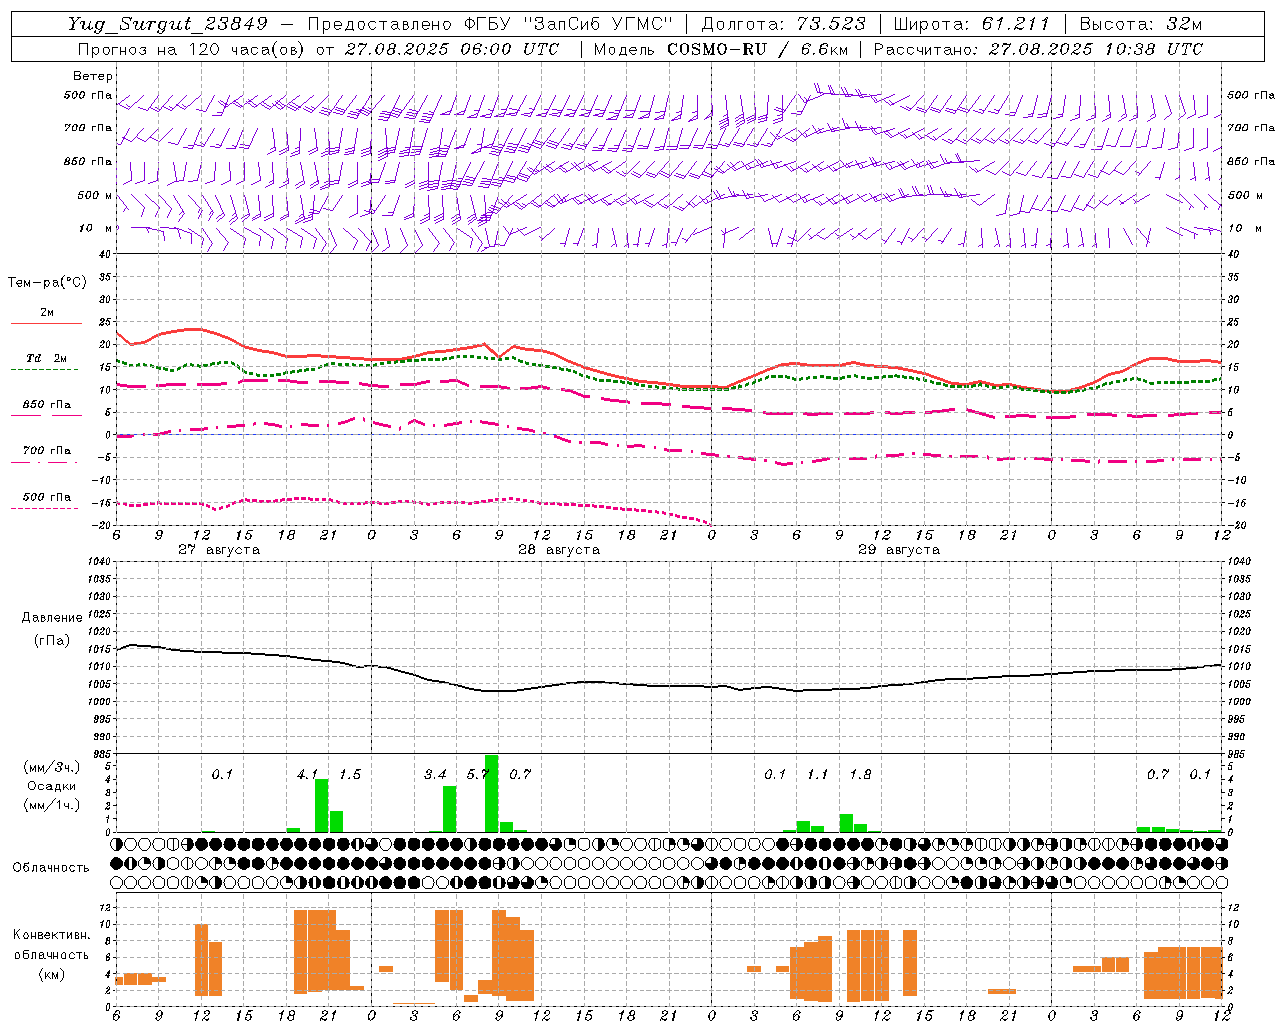The width and height of the screenshot is (1280, 1024).
Task: Click the 29 августа date label
Action: (899, 550)
